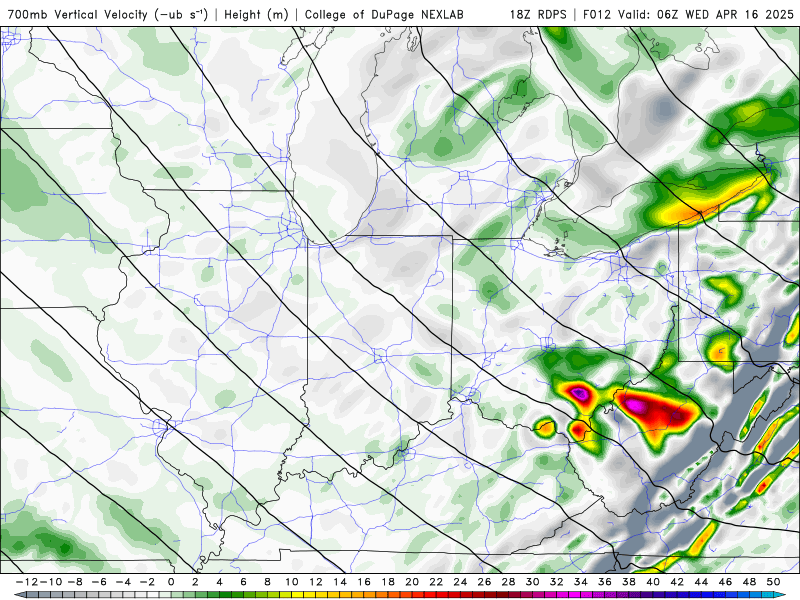The width and height of the screenshot is (800, 600).
Task: Click the '50' color scale label
Action: [x=774, y=582]
